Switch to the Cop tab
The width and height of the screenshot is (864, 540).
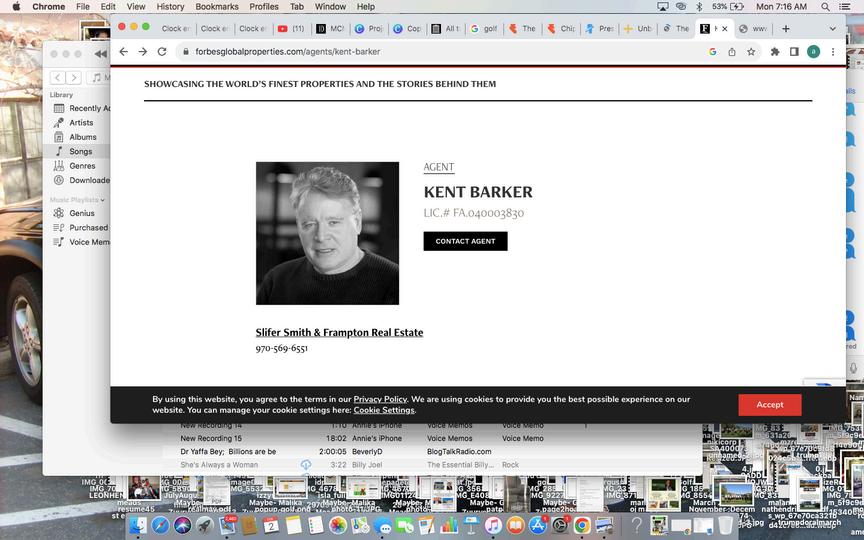407,29
